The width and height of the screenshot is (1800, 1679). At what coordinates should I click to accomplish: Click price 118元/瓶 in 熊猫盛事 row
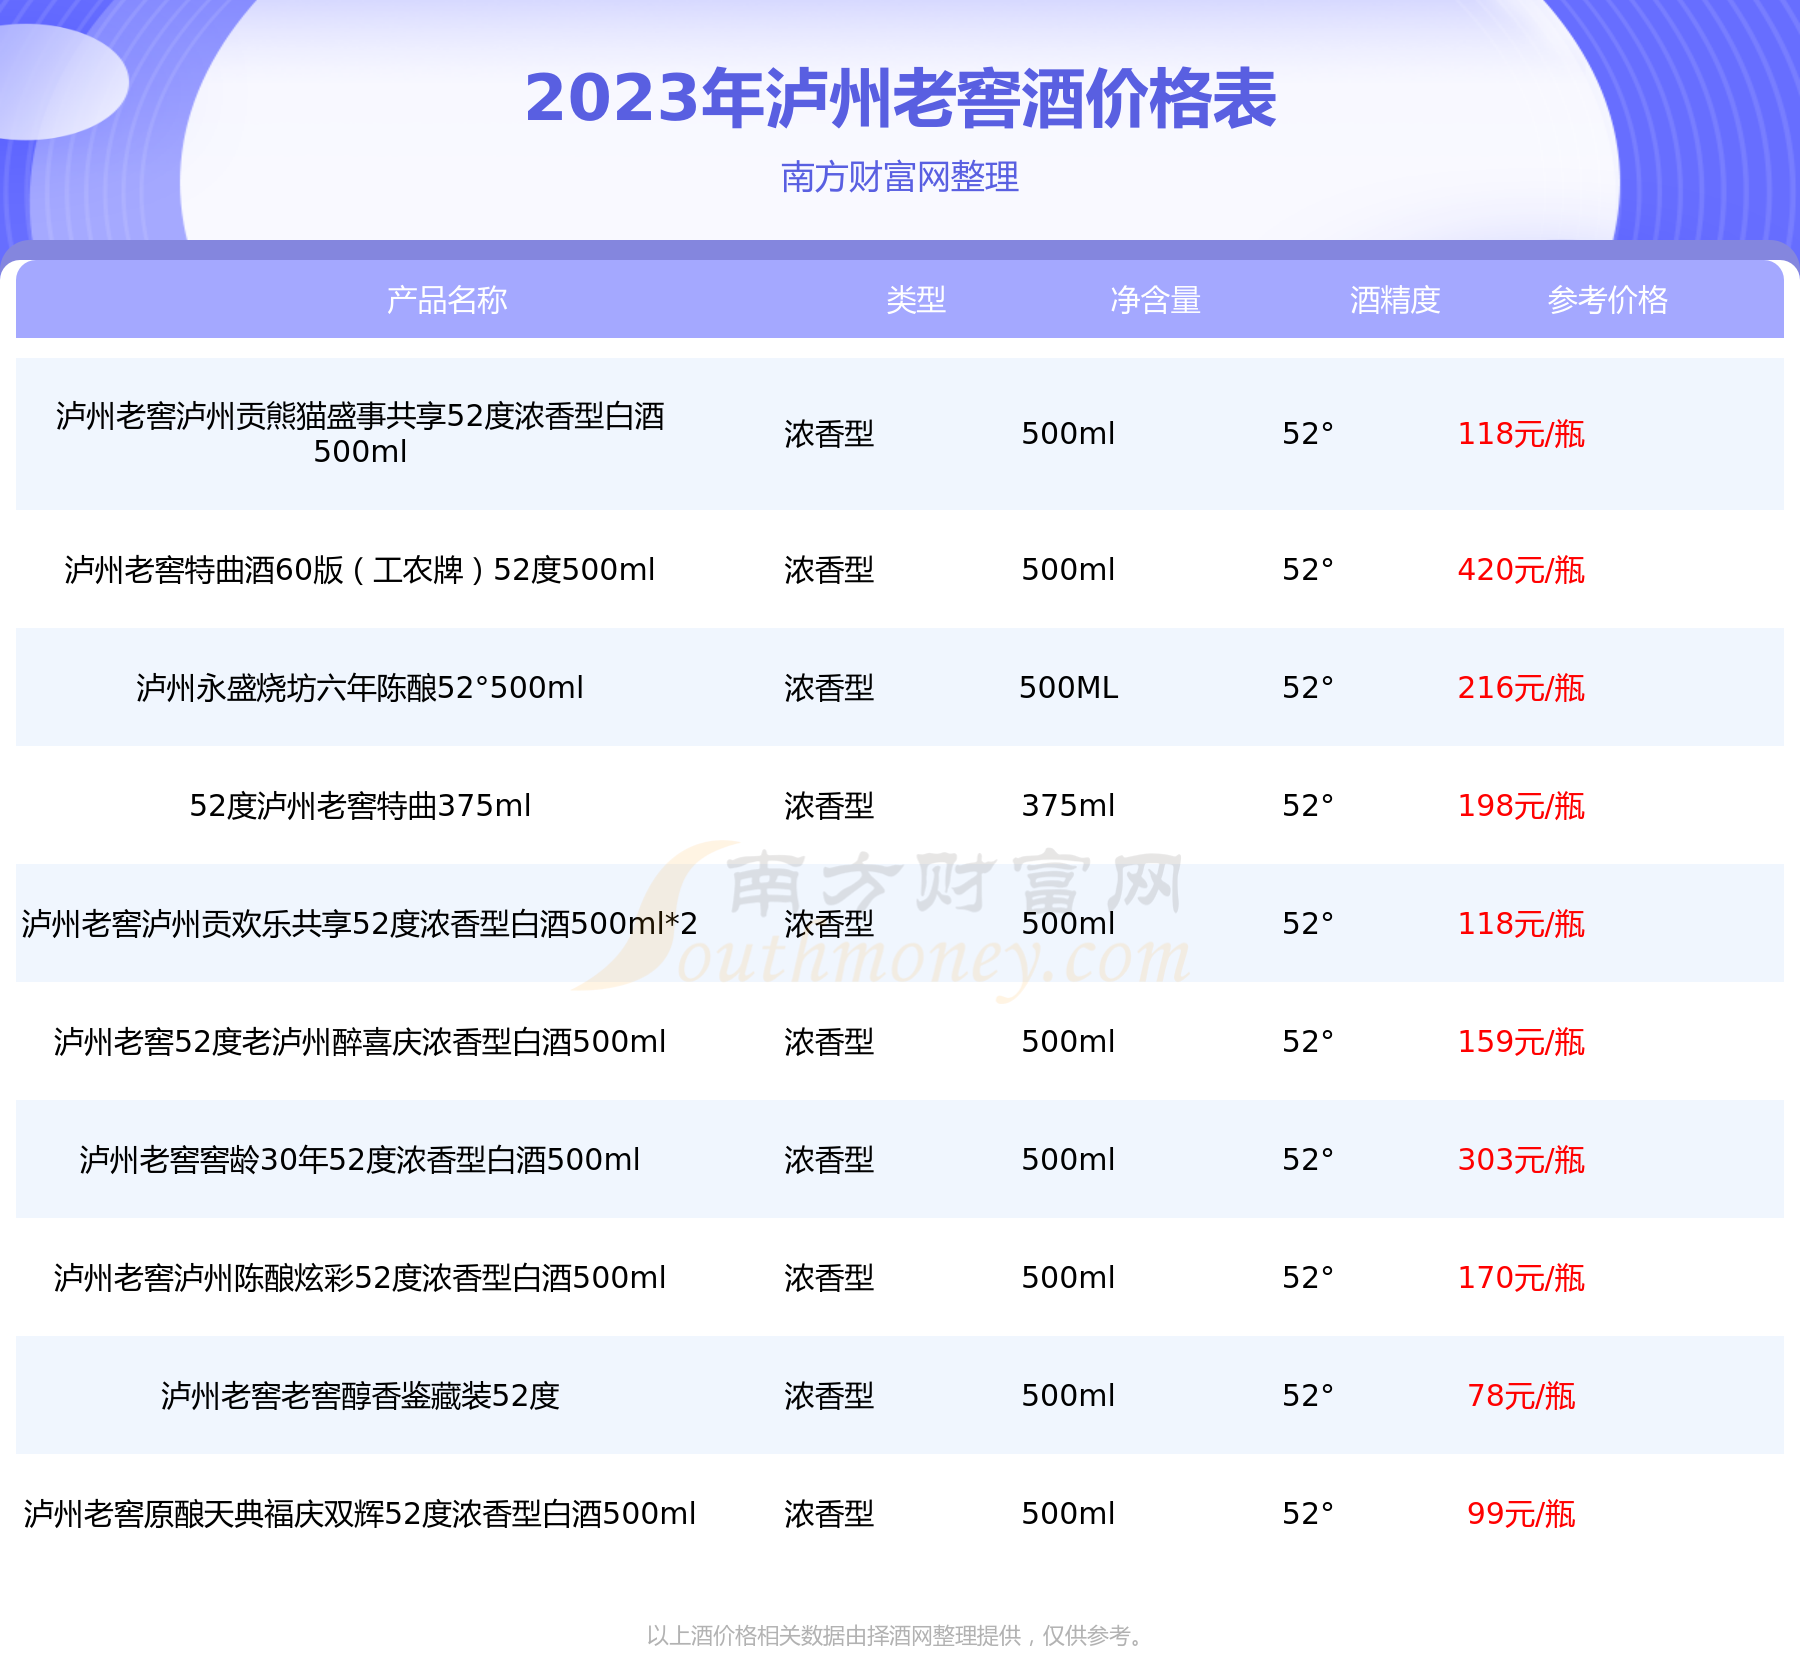1521,434
